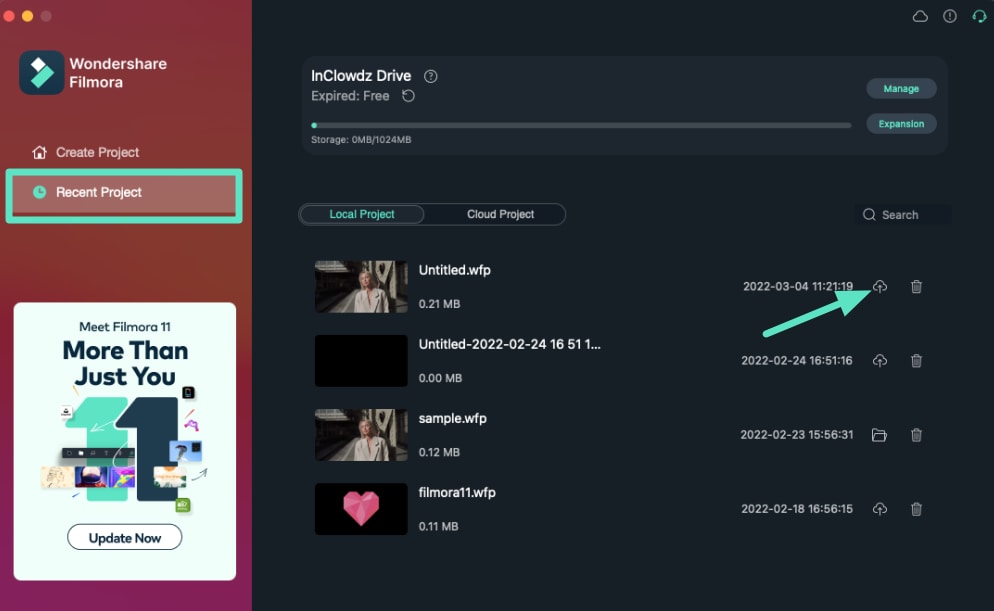Open the filmora11.wfp heart thumbnail
994x611 pixels.
point(361,509)
